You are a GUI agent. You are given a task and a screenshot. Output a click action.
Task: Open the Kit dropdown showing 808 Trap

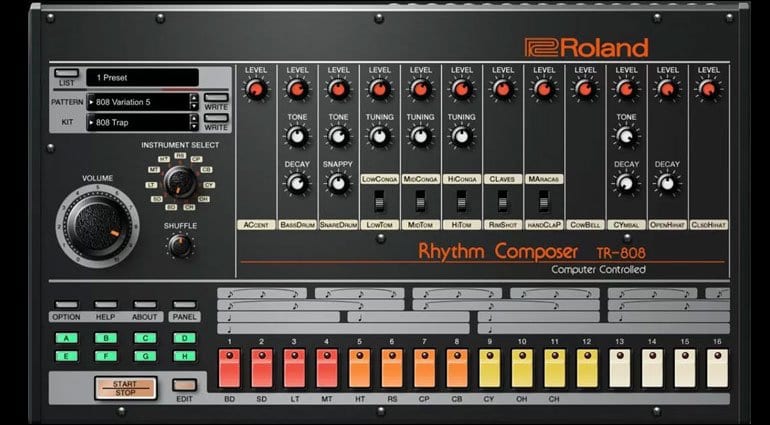[138, 122]
